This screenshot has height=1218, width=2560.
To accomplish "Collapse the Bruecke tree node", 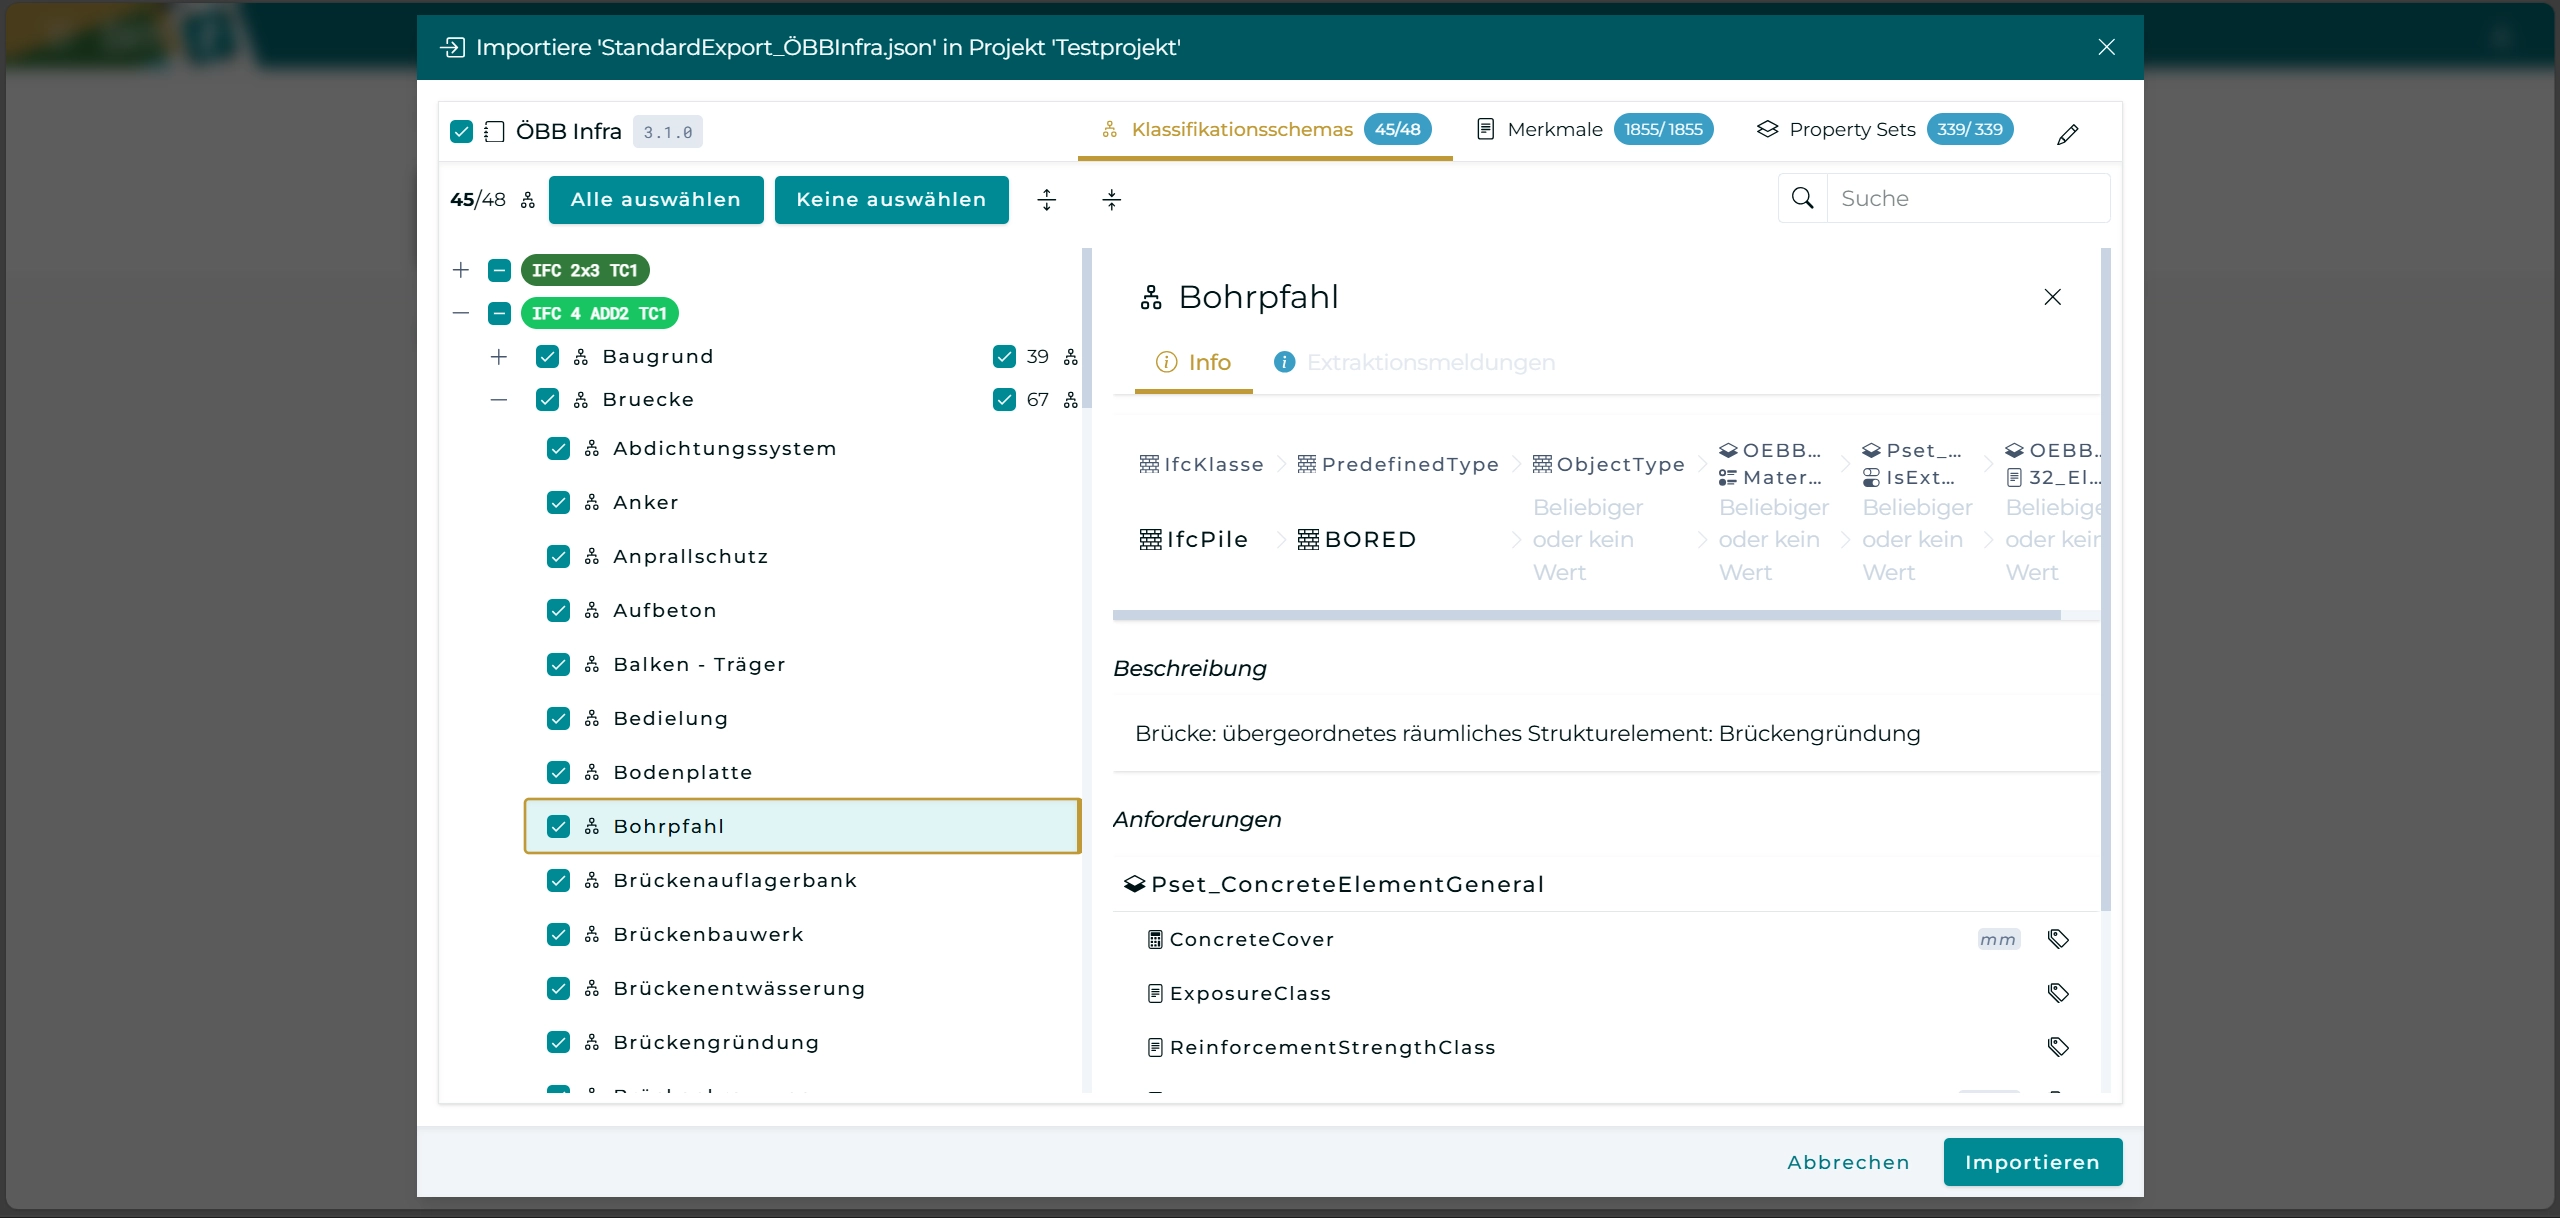I will point(498,399).
